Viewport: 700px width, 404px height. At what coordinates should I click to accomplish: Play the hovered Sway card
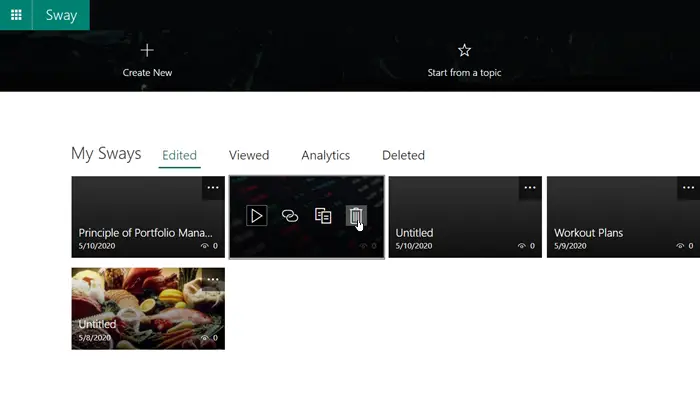[x=257, y=216]
